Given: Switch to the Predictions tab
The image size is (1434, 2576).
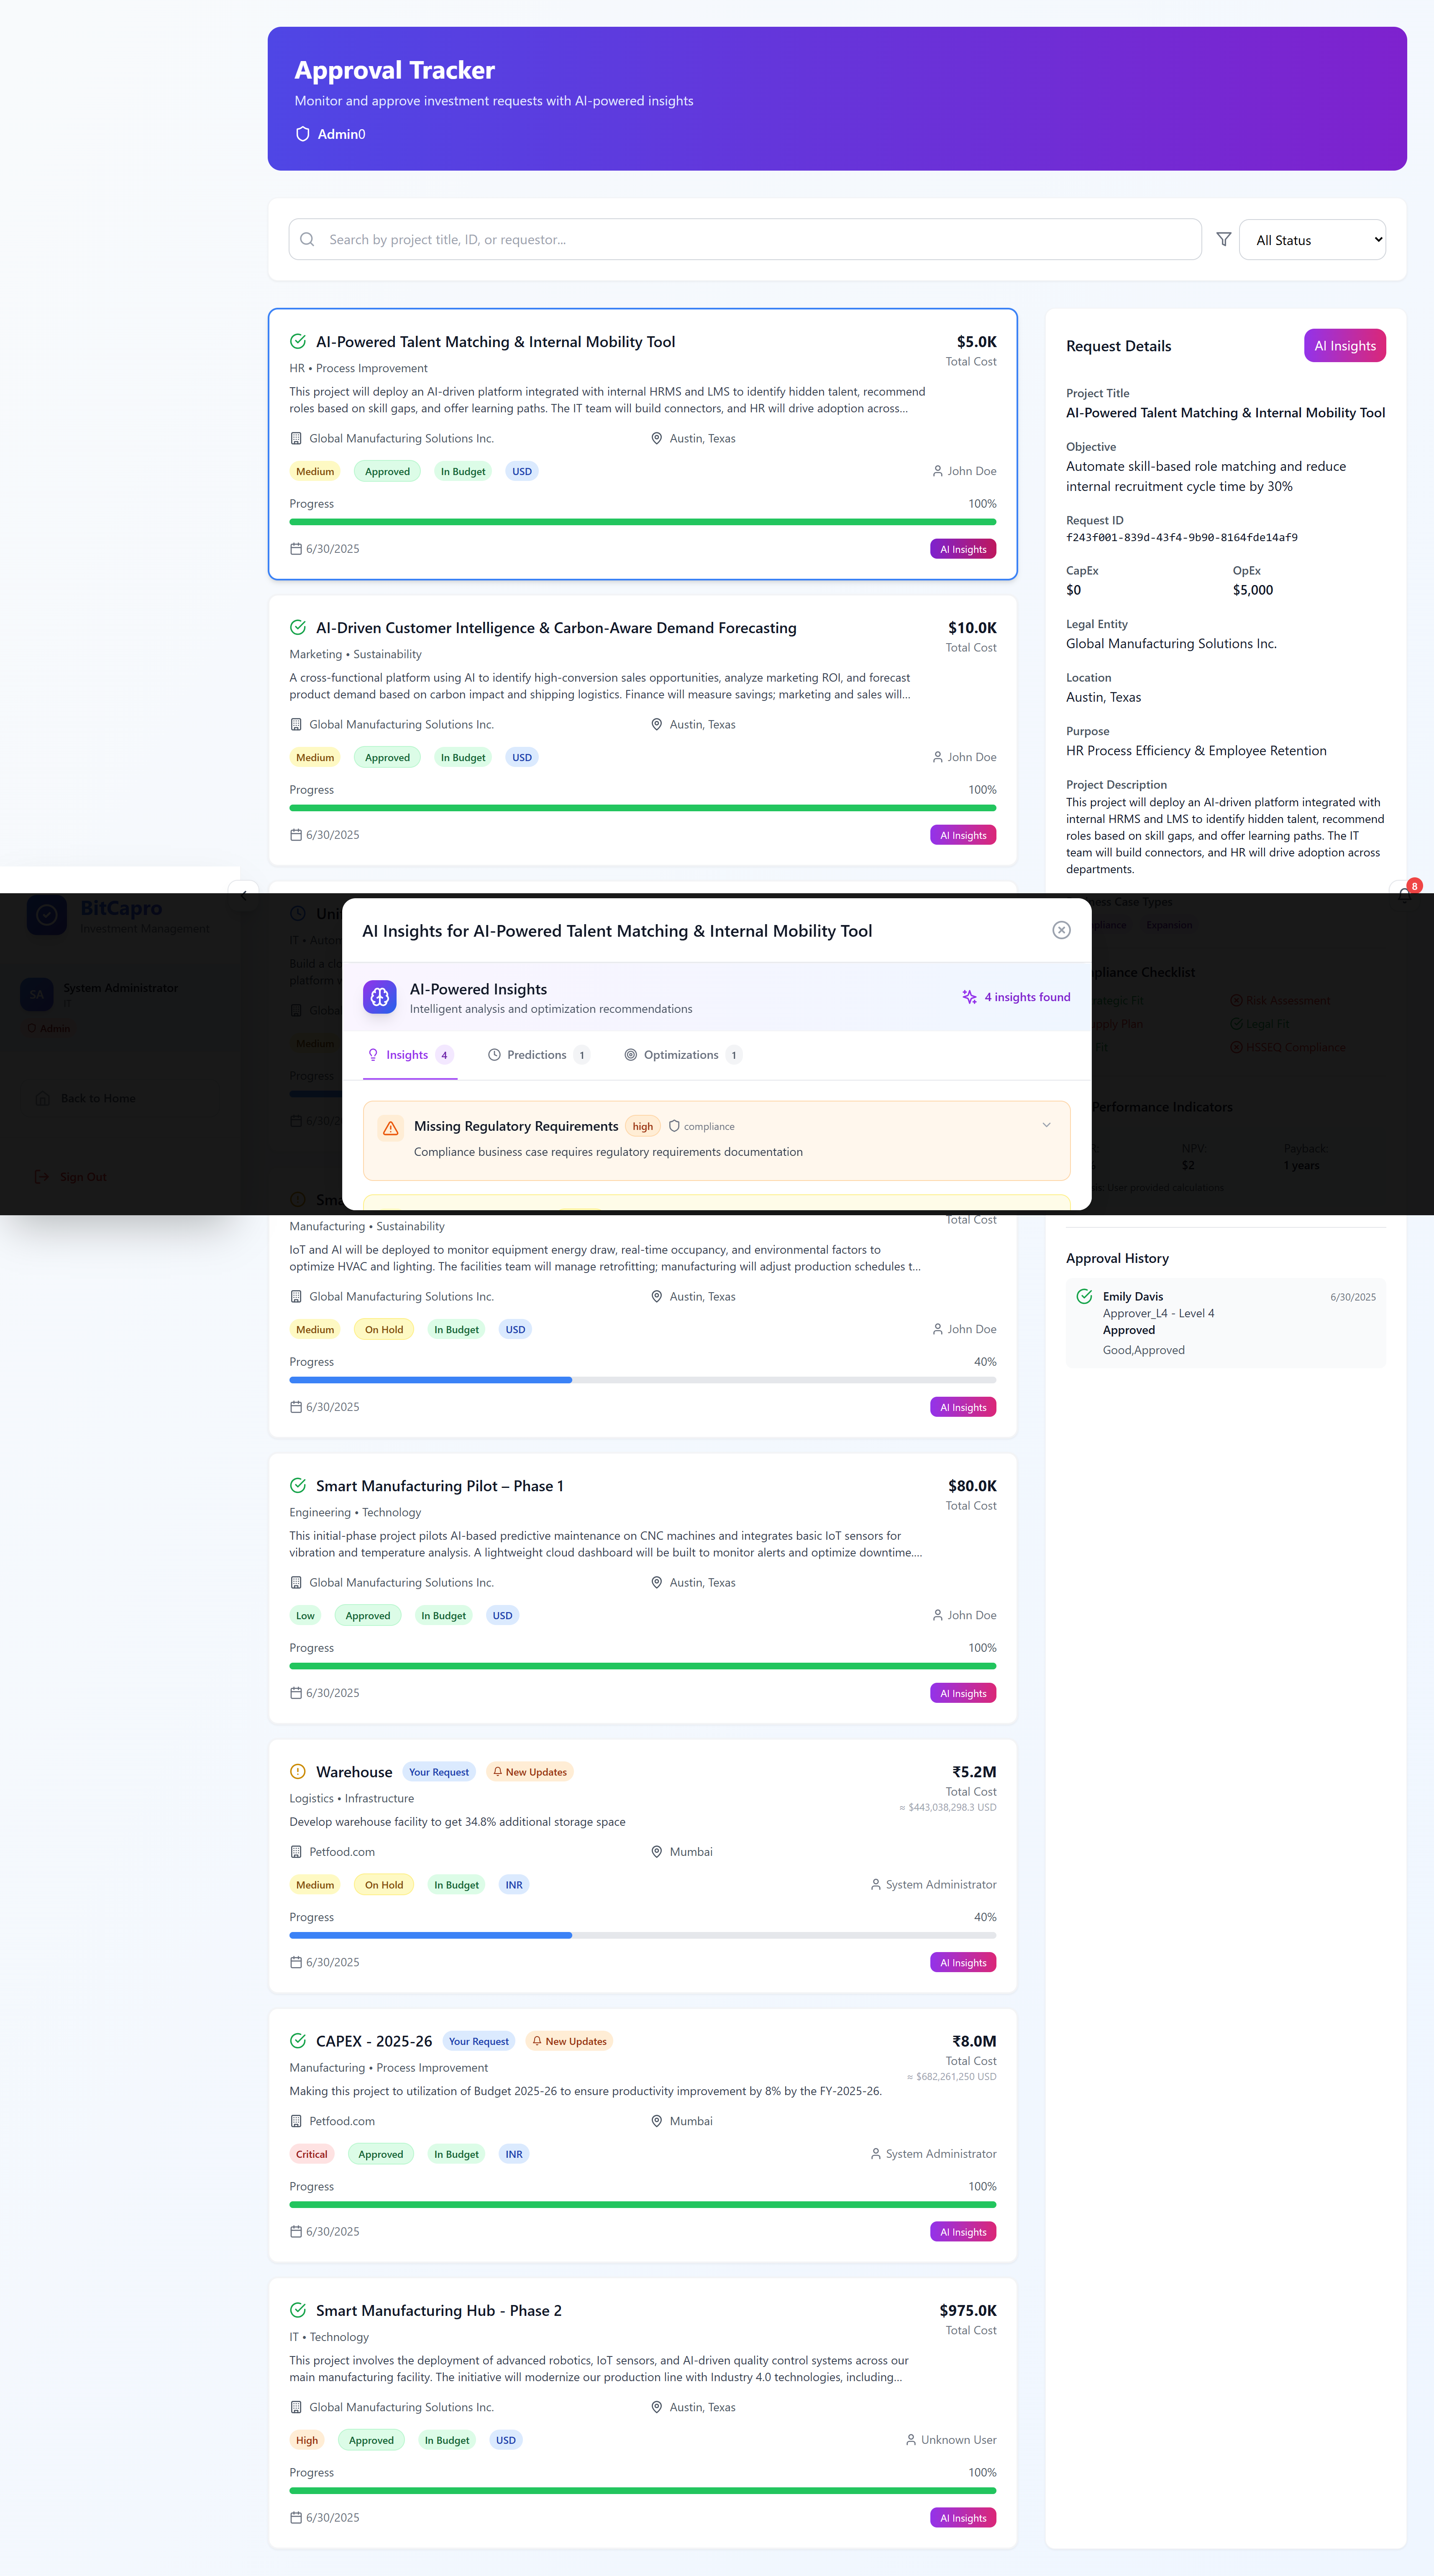Looking at the screenshot, I should 538,1055.
